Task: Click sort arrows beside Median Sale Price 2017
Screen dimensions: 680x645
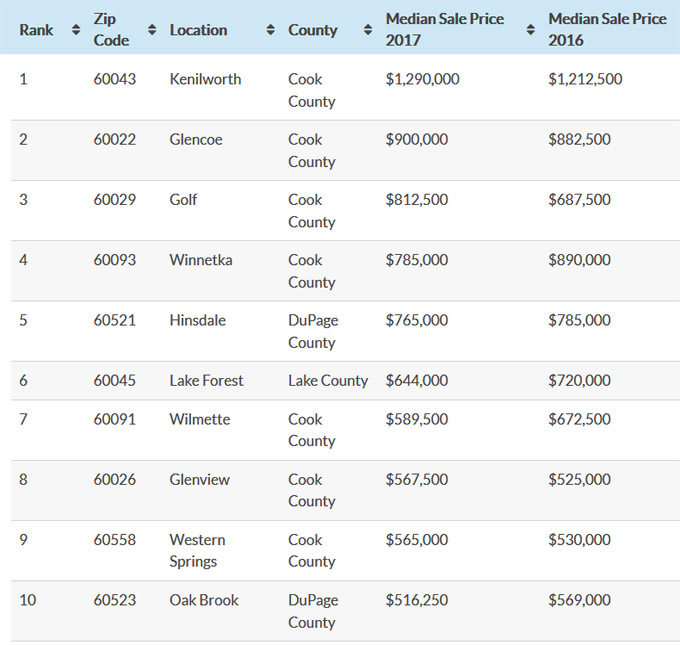Action: click(x=531, y=30)
